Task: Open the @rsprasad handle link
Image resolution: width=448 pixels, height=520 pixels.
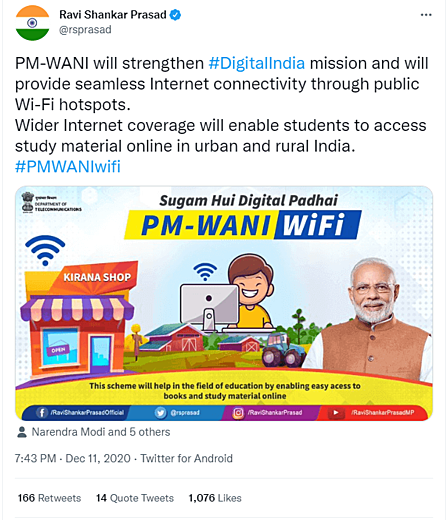Action: tap(85, 30)
